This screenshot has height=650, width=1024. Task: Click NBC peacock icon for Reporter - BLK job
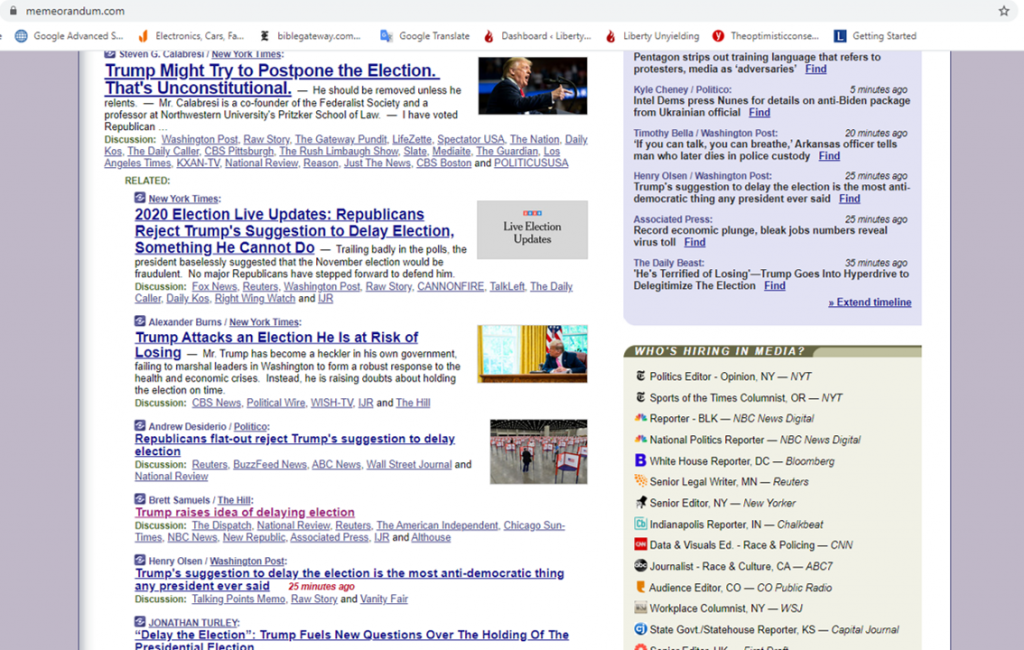pos(641,417)
